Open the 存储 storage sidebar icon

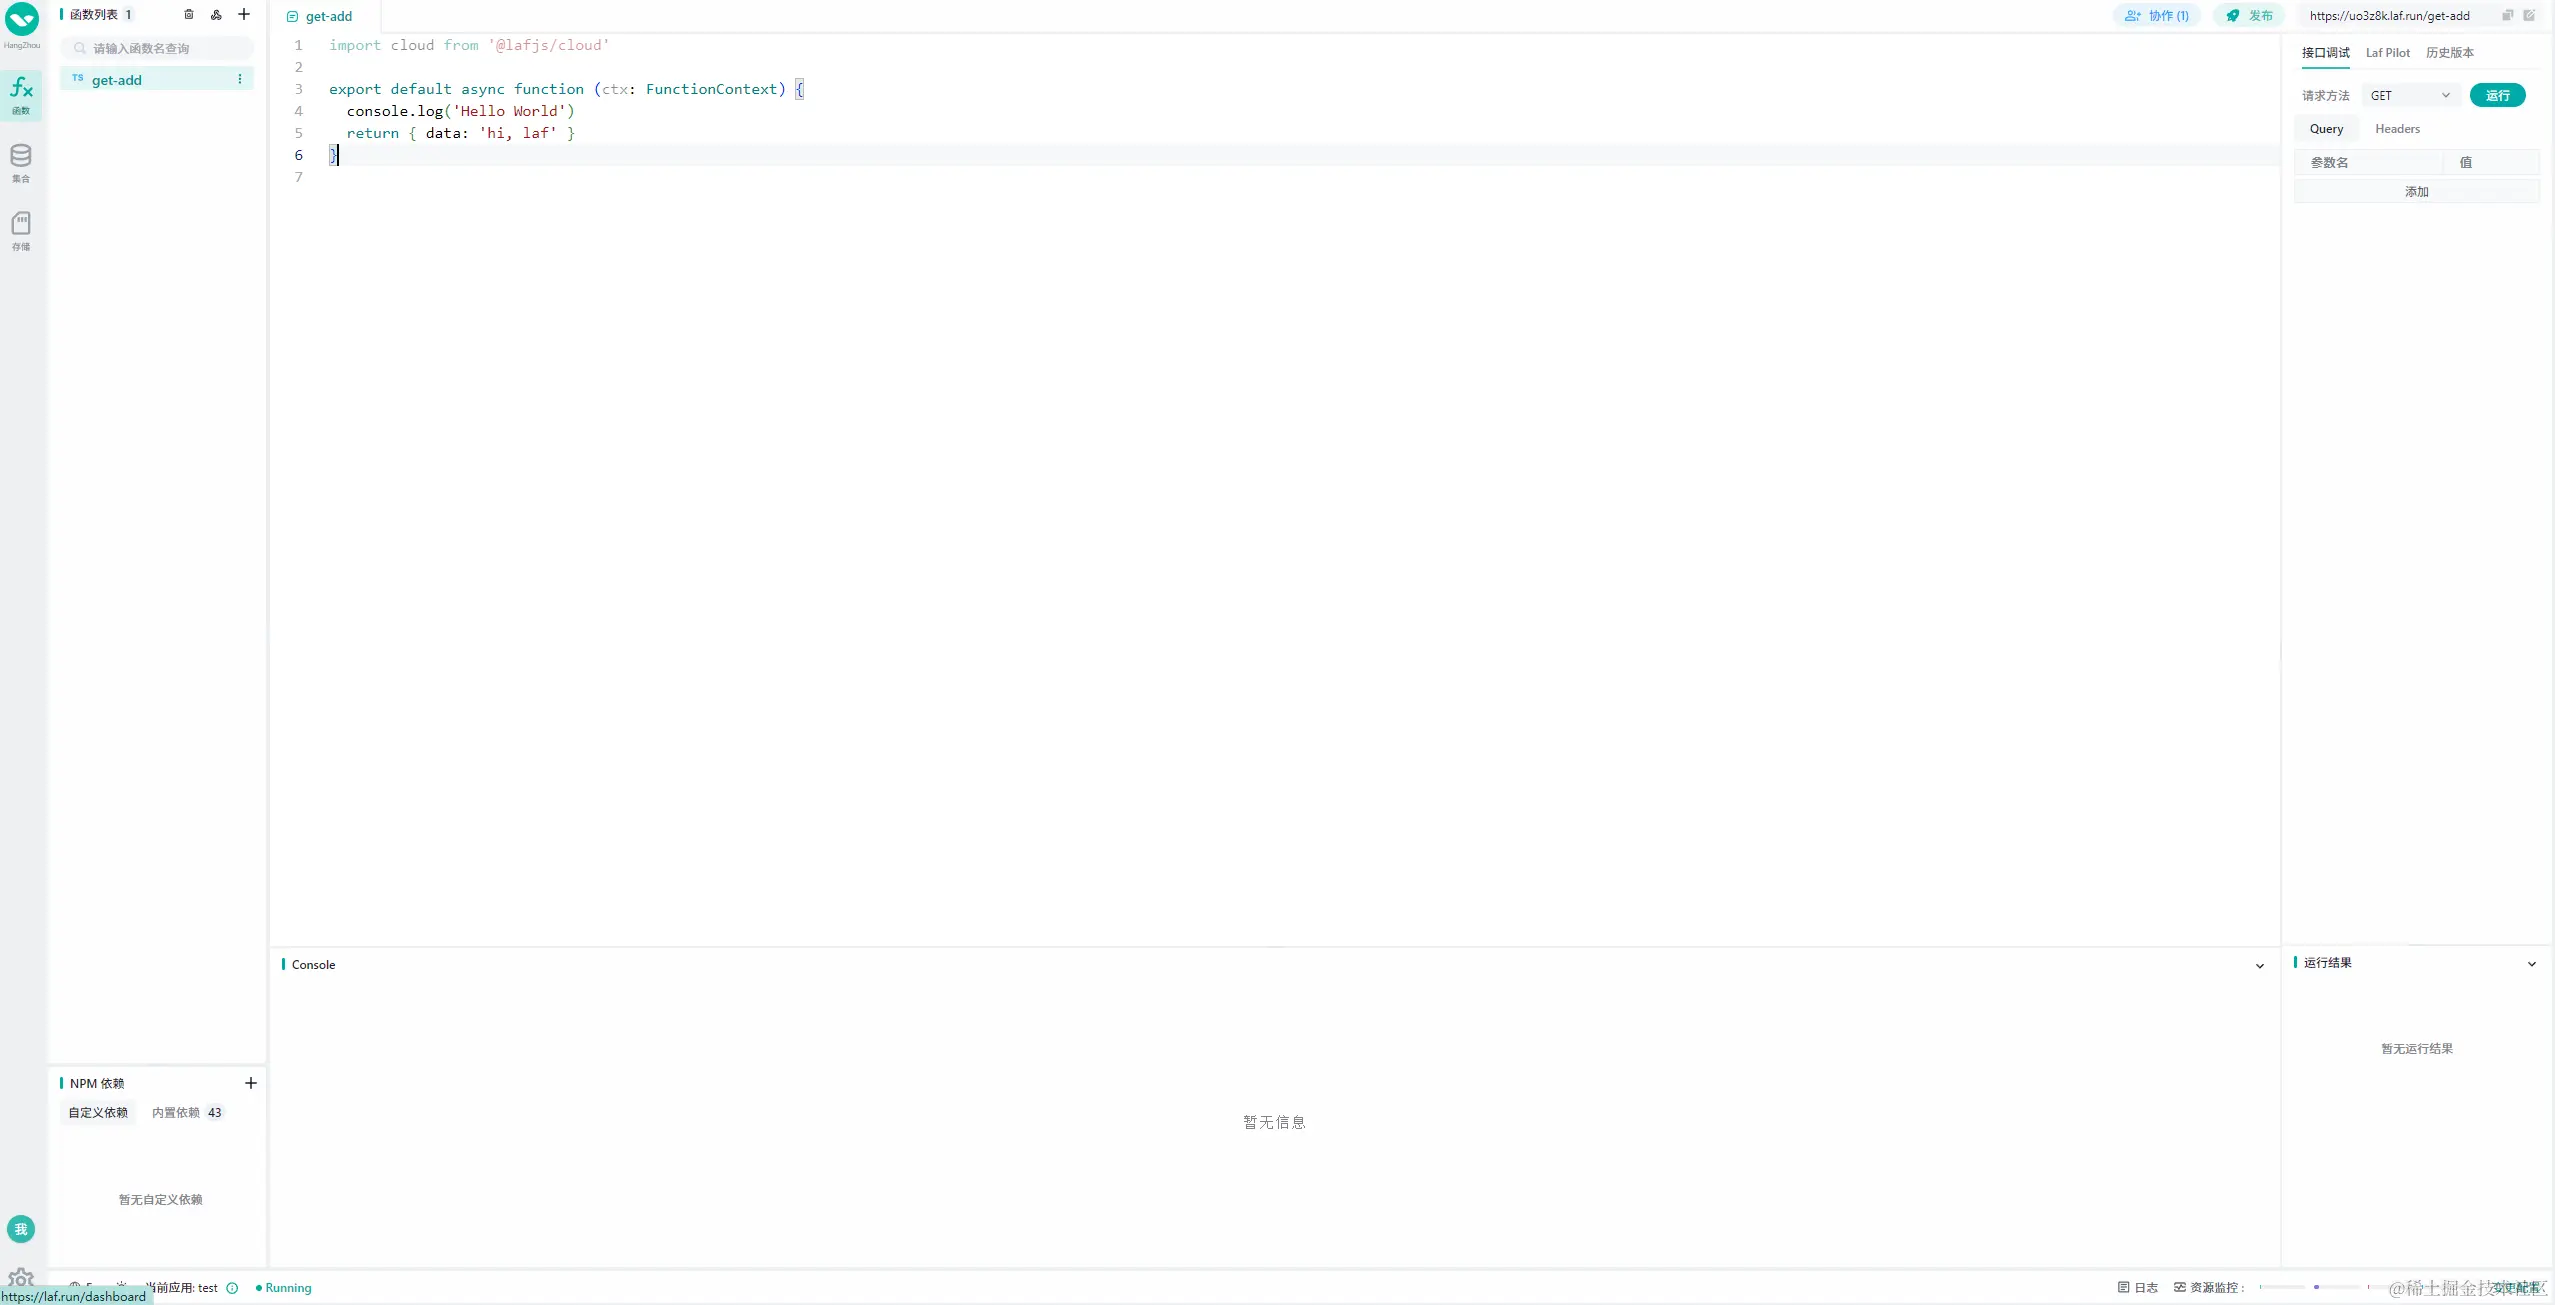pos(21,230)
